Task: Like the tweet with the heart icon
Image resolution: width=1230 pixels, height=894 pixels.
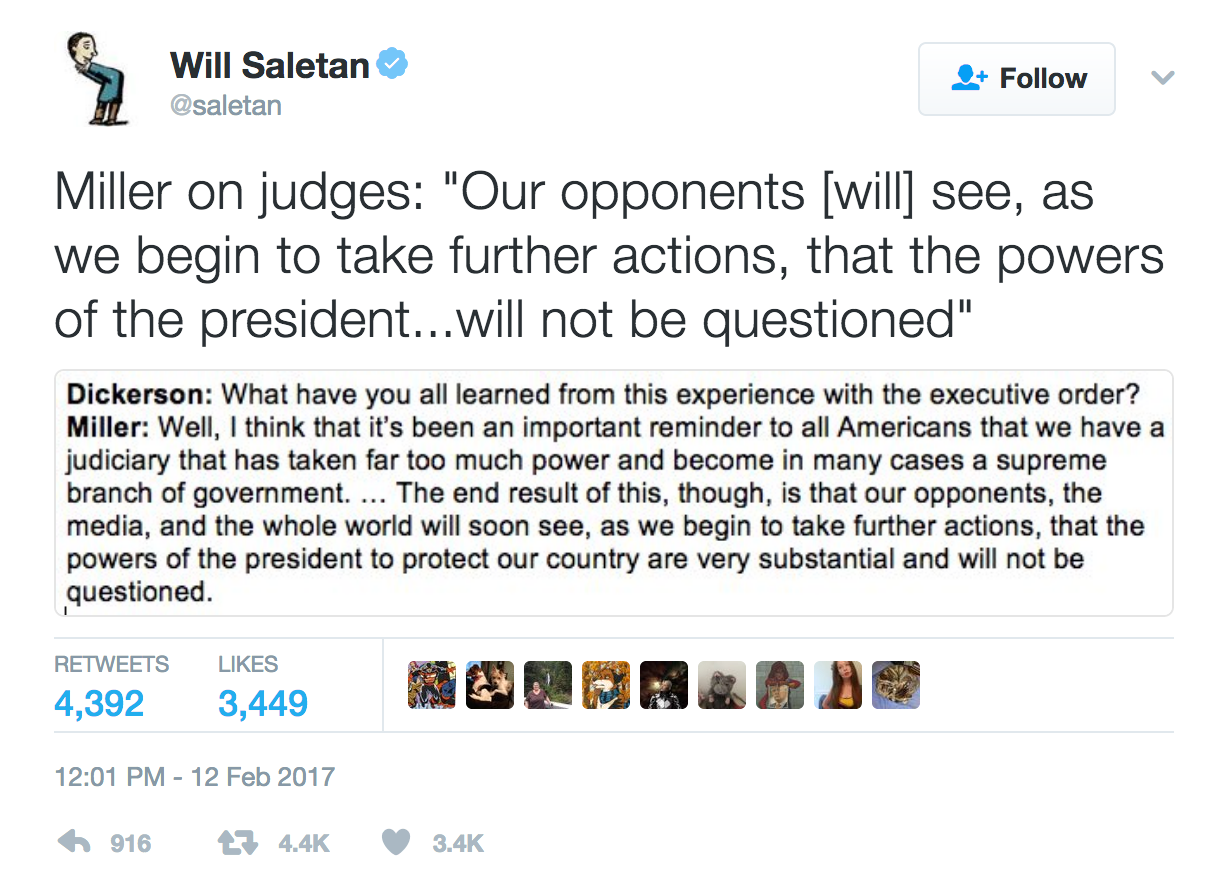Action: coord(397,843)
